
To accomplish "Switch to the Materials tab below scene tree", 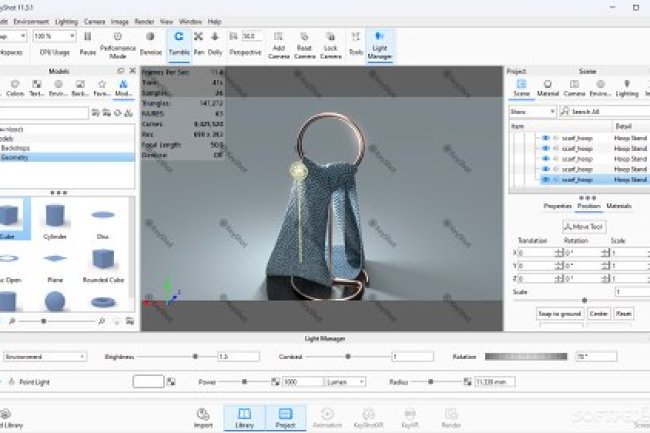I will (x=620, y=206).
